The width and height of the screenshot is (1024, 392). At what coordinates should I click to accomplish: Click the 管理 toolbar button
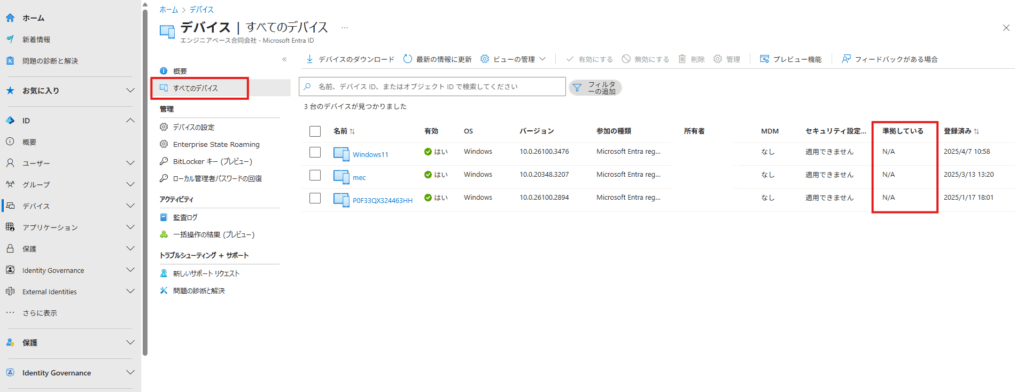tap(727, 59)
